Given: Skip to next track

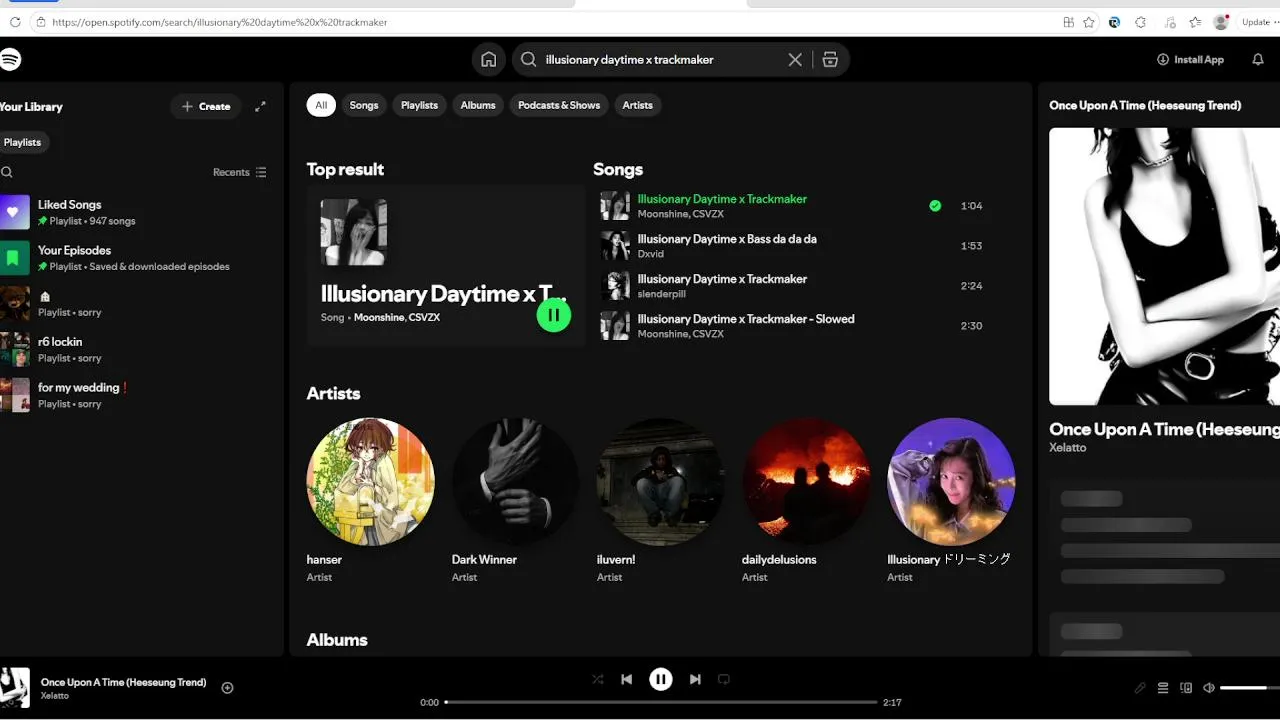Looking at the screenshot, I should coord(695,679).
